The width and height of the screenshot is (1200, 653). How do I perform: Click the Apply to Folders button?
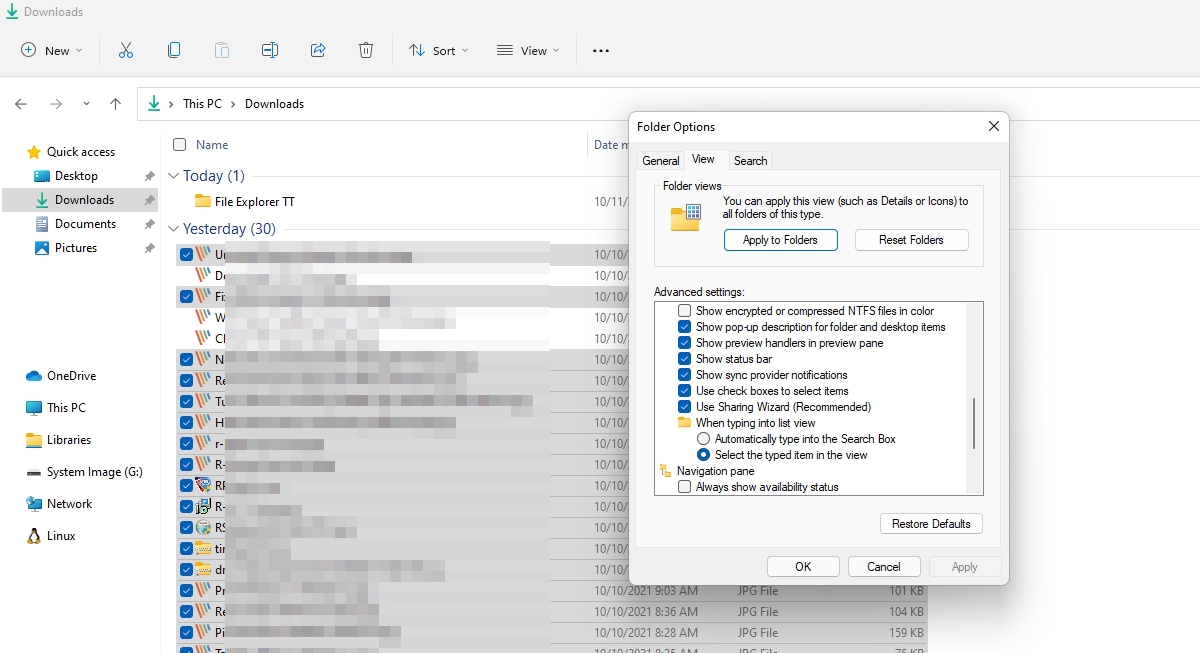(780, 240)
